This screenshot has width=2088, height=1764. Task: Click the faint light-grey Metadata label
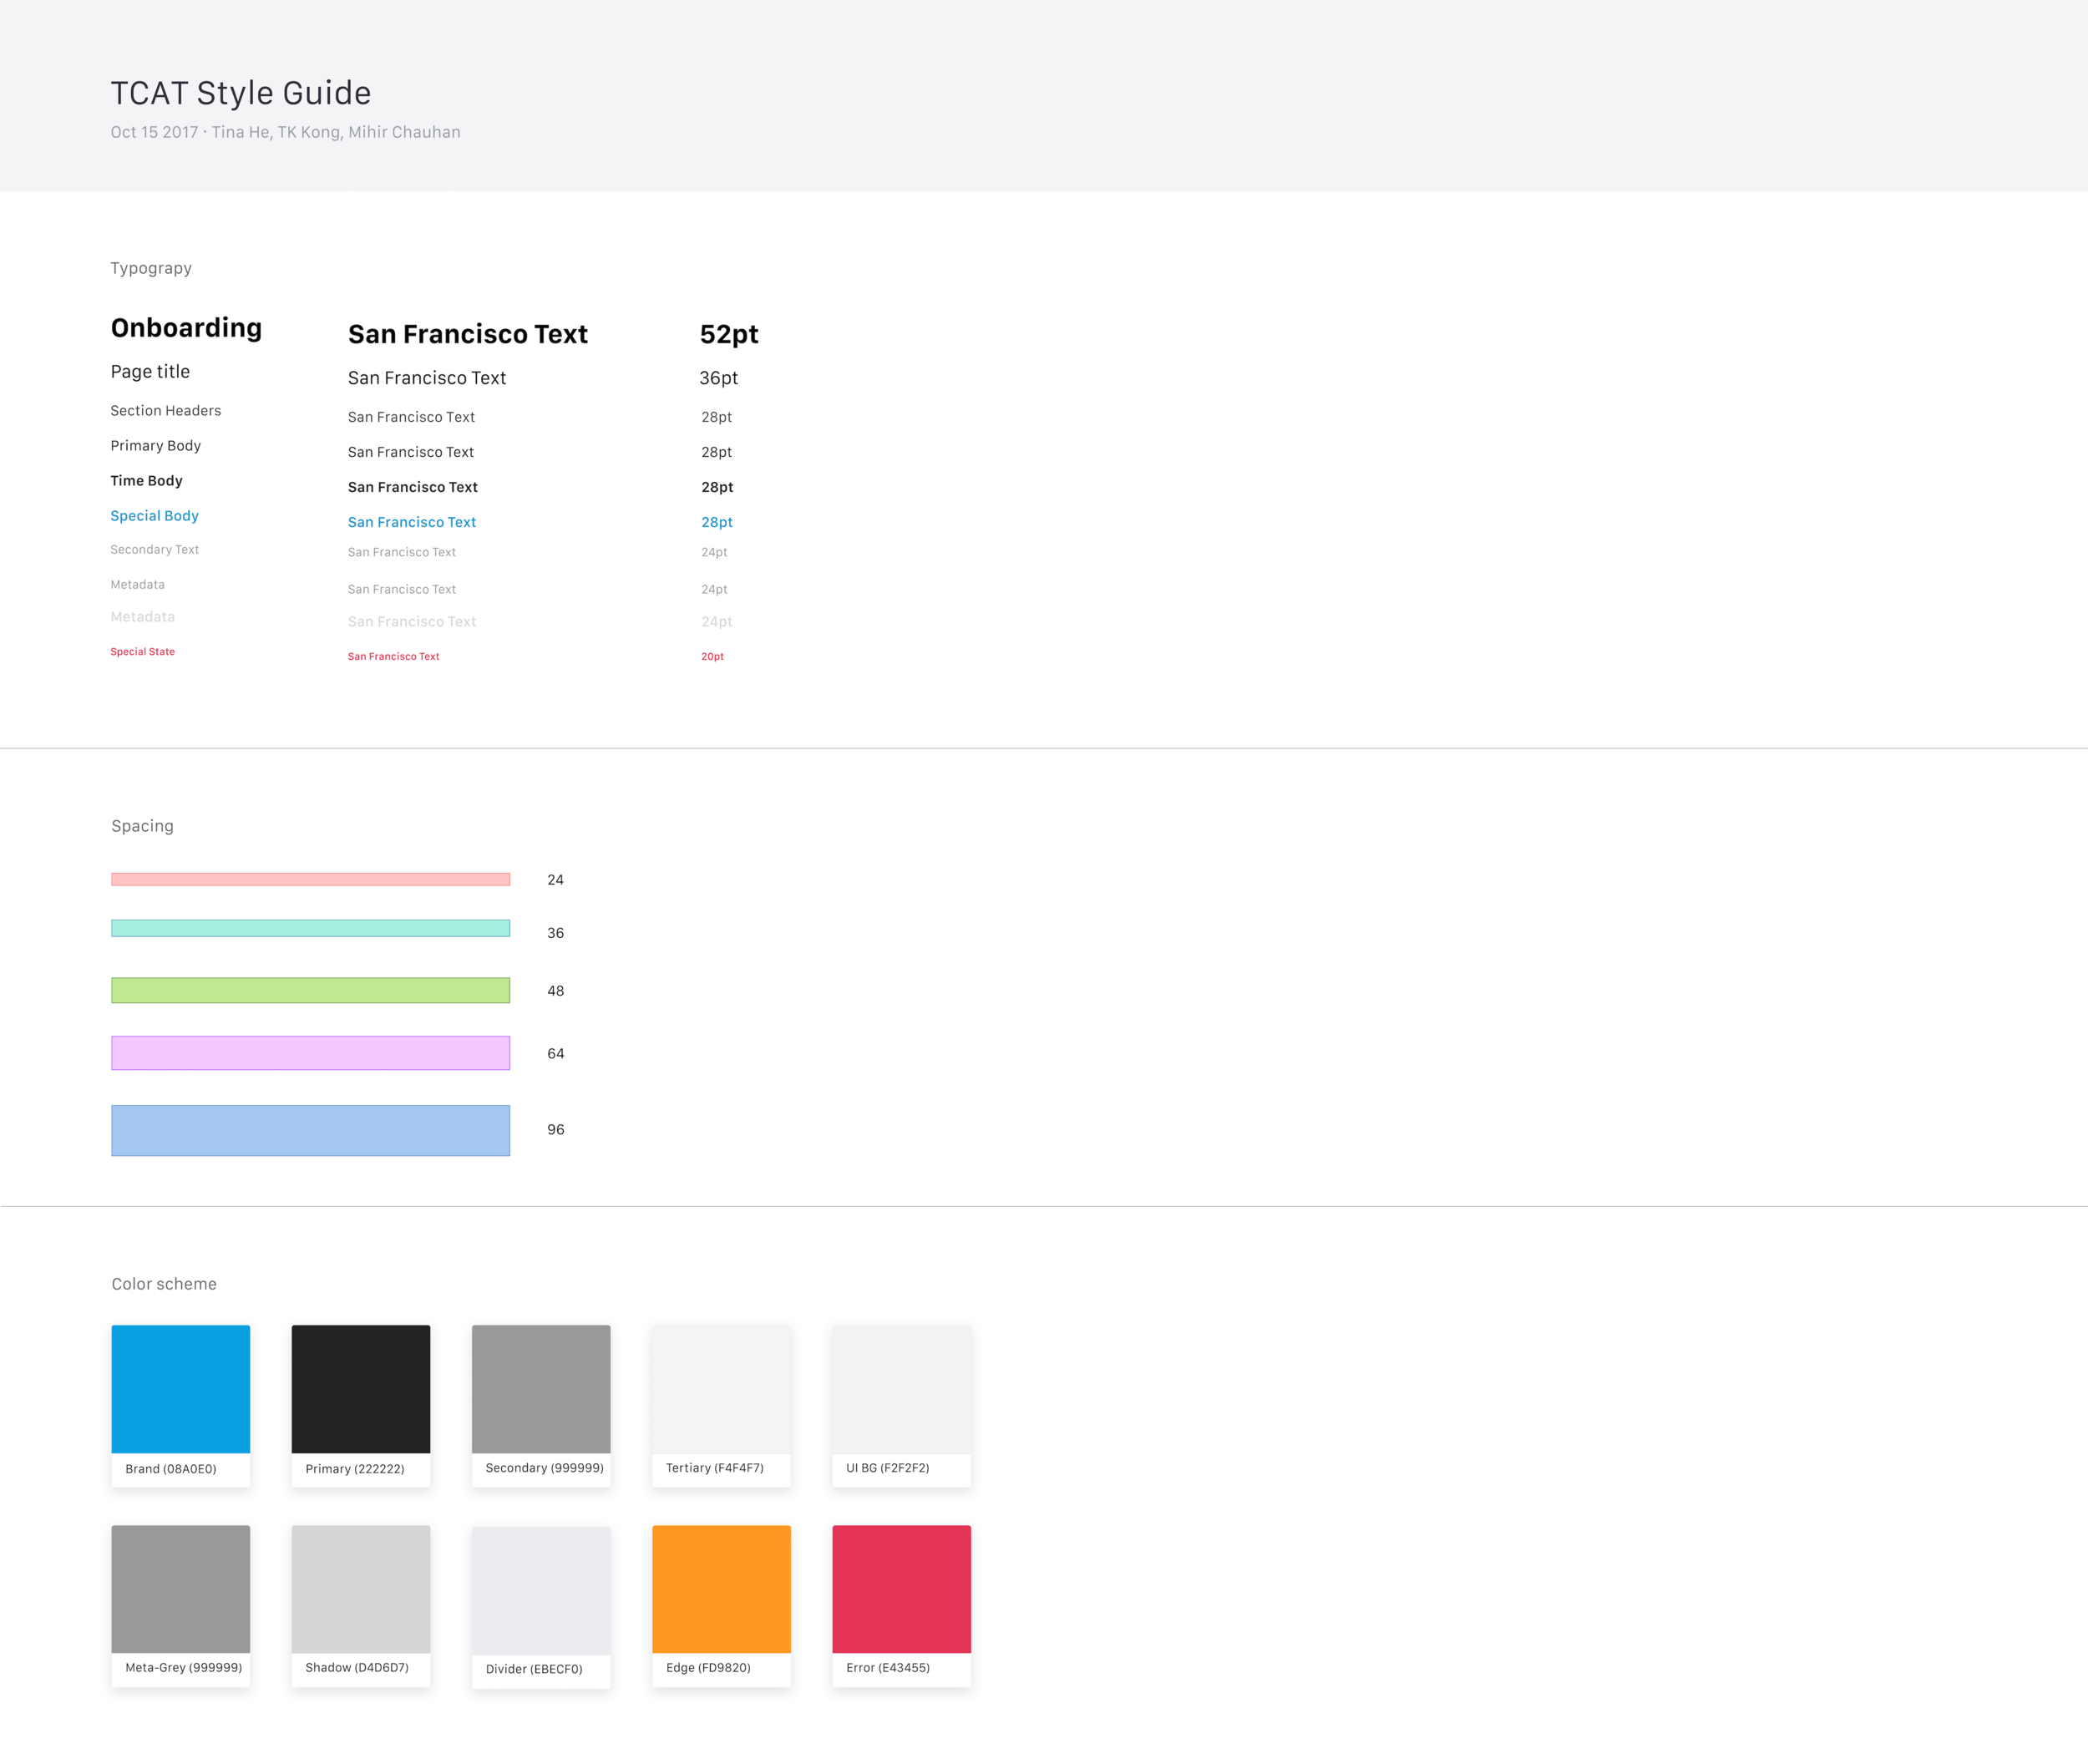point(143,616)
